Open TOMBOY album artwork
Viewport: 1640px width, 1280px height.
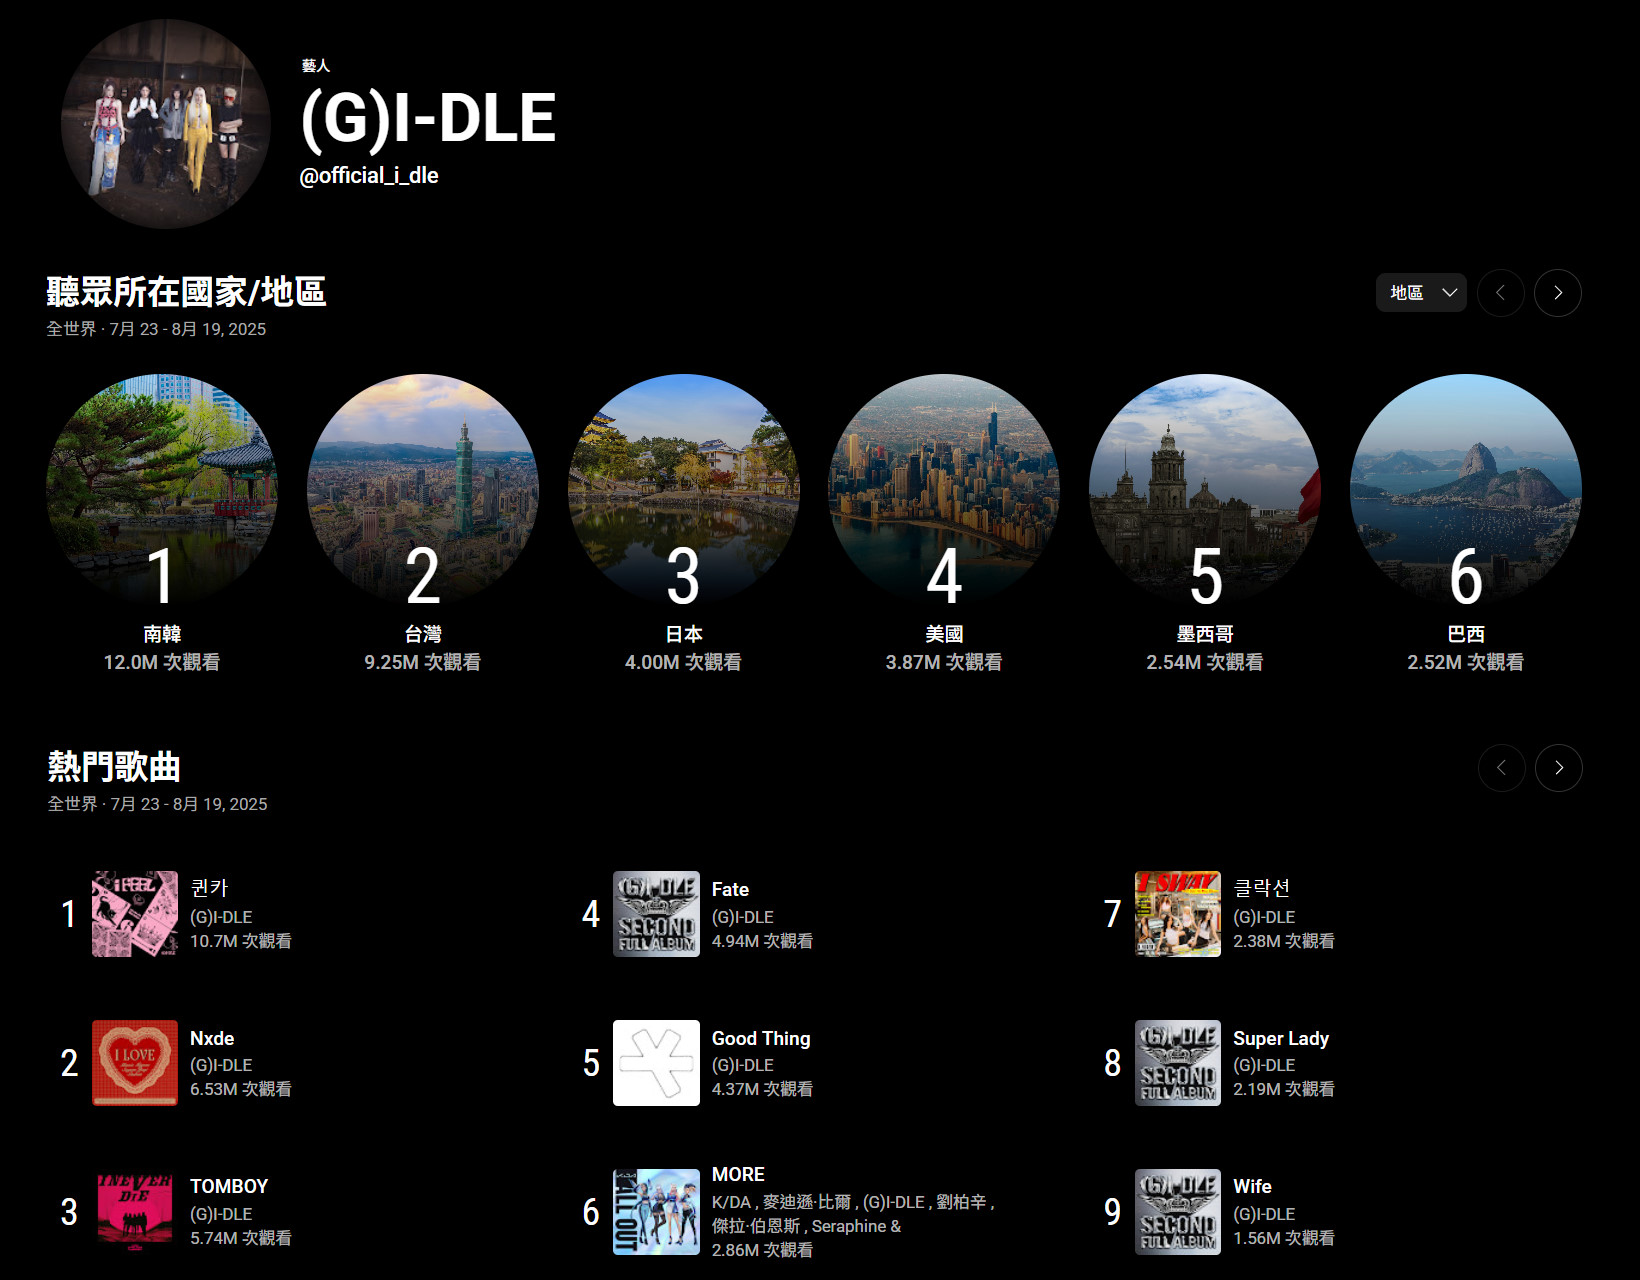tap(135, 1211)
